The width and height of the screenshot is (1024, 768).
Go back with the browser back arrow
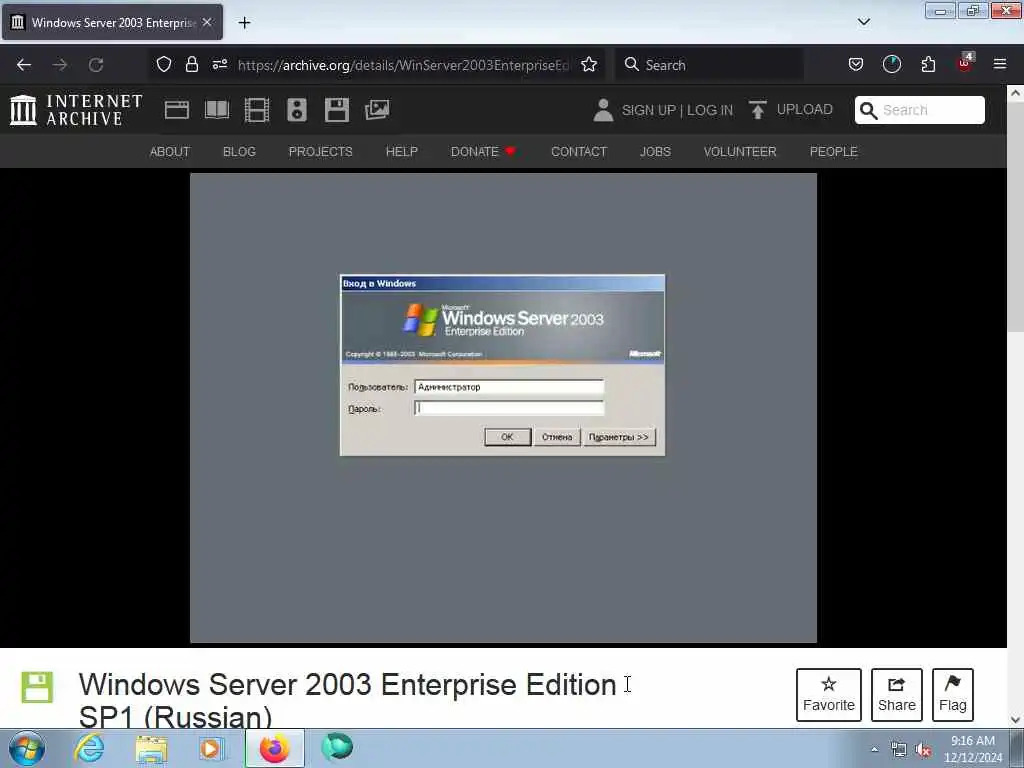(24, 65)
